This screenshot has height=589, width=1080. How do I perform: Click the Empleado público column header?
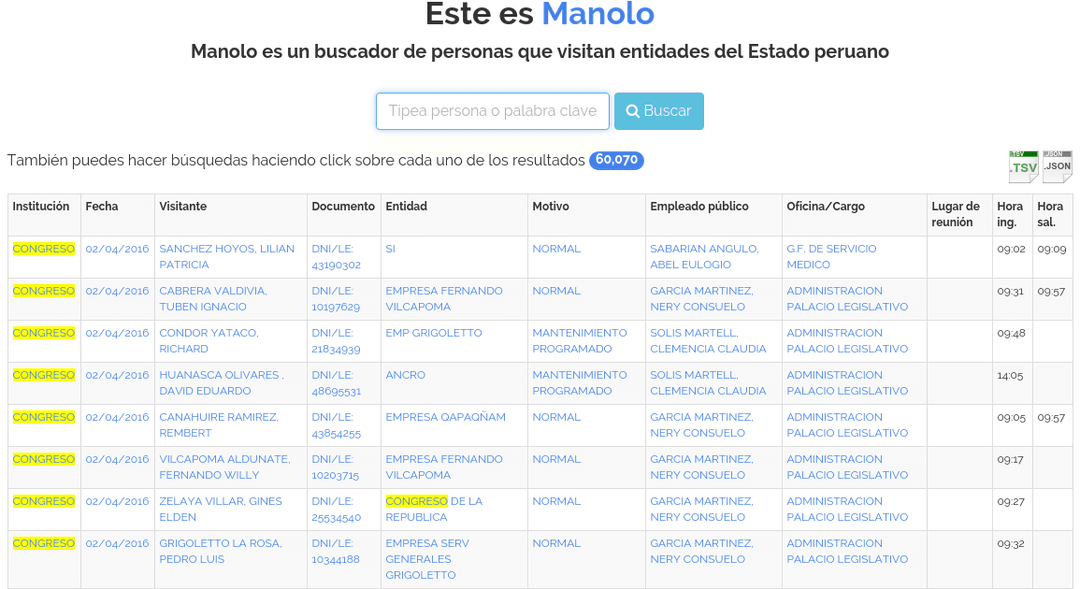pyautogui.click(x=699, y=206)
